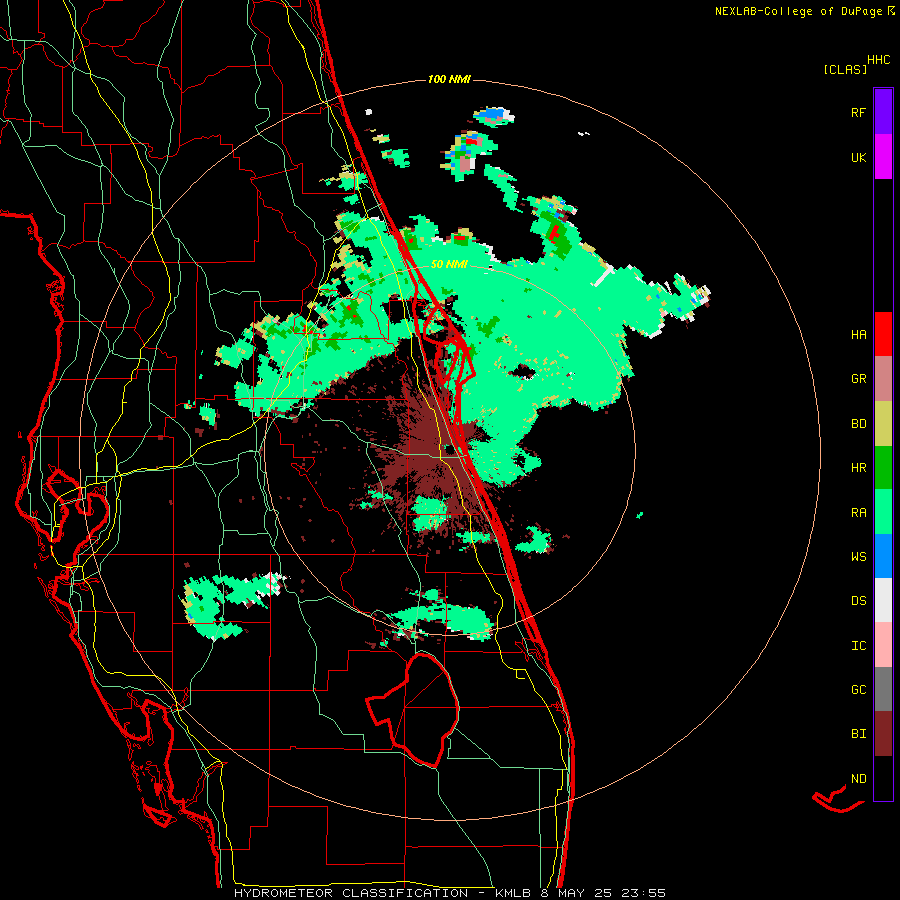Screen dimensions: 900x900
Task: Click the DS white legend swatch
Action: [x=883, y=600]
